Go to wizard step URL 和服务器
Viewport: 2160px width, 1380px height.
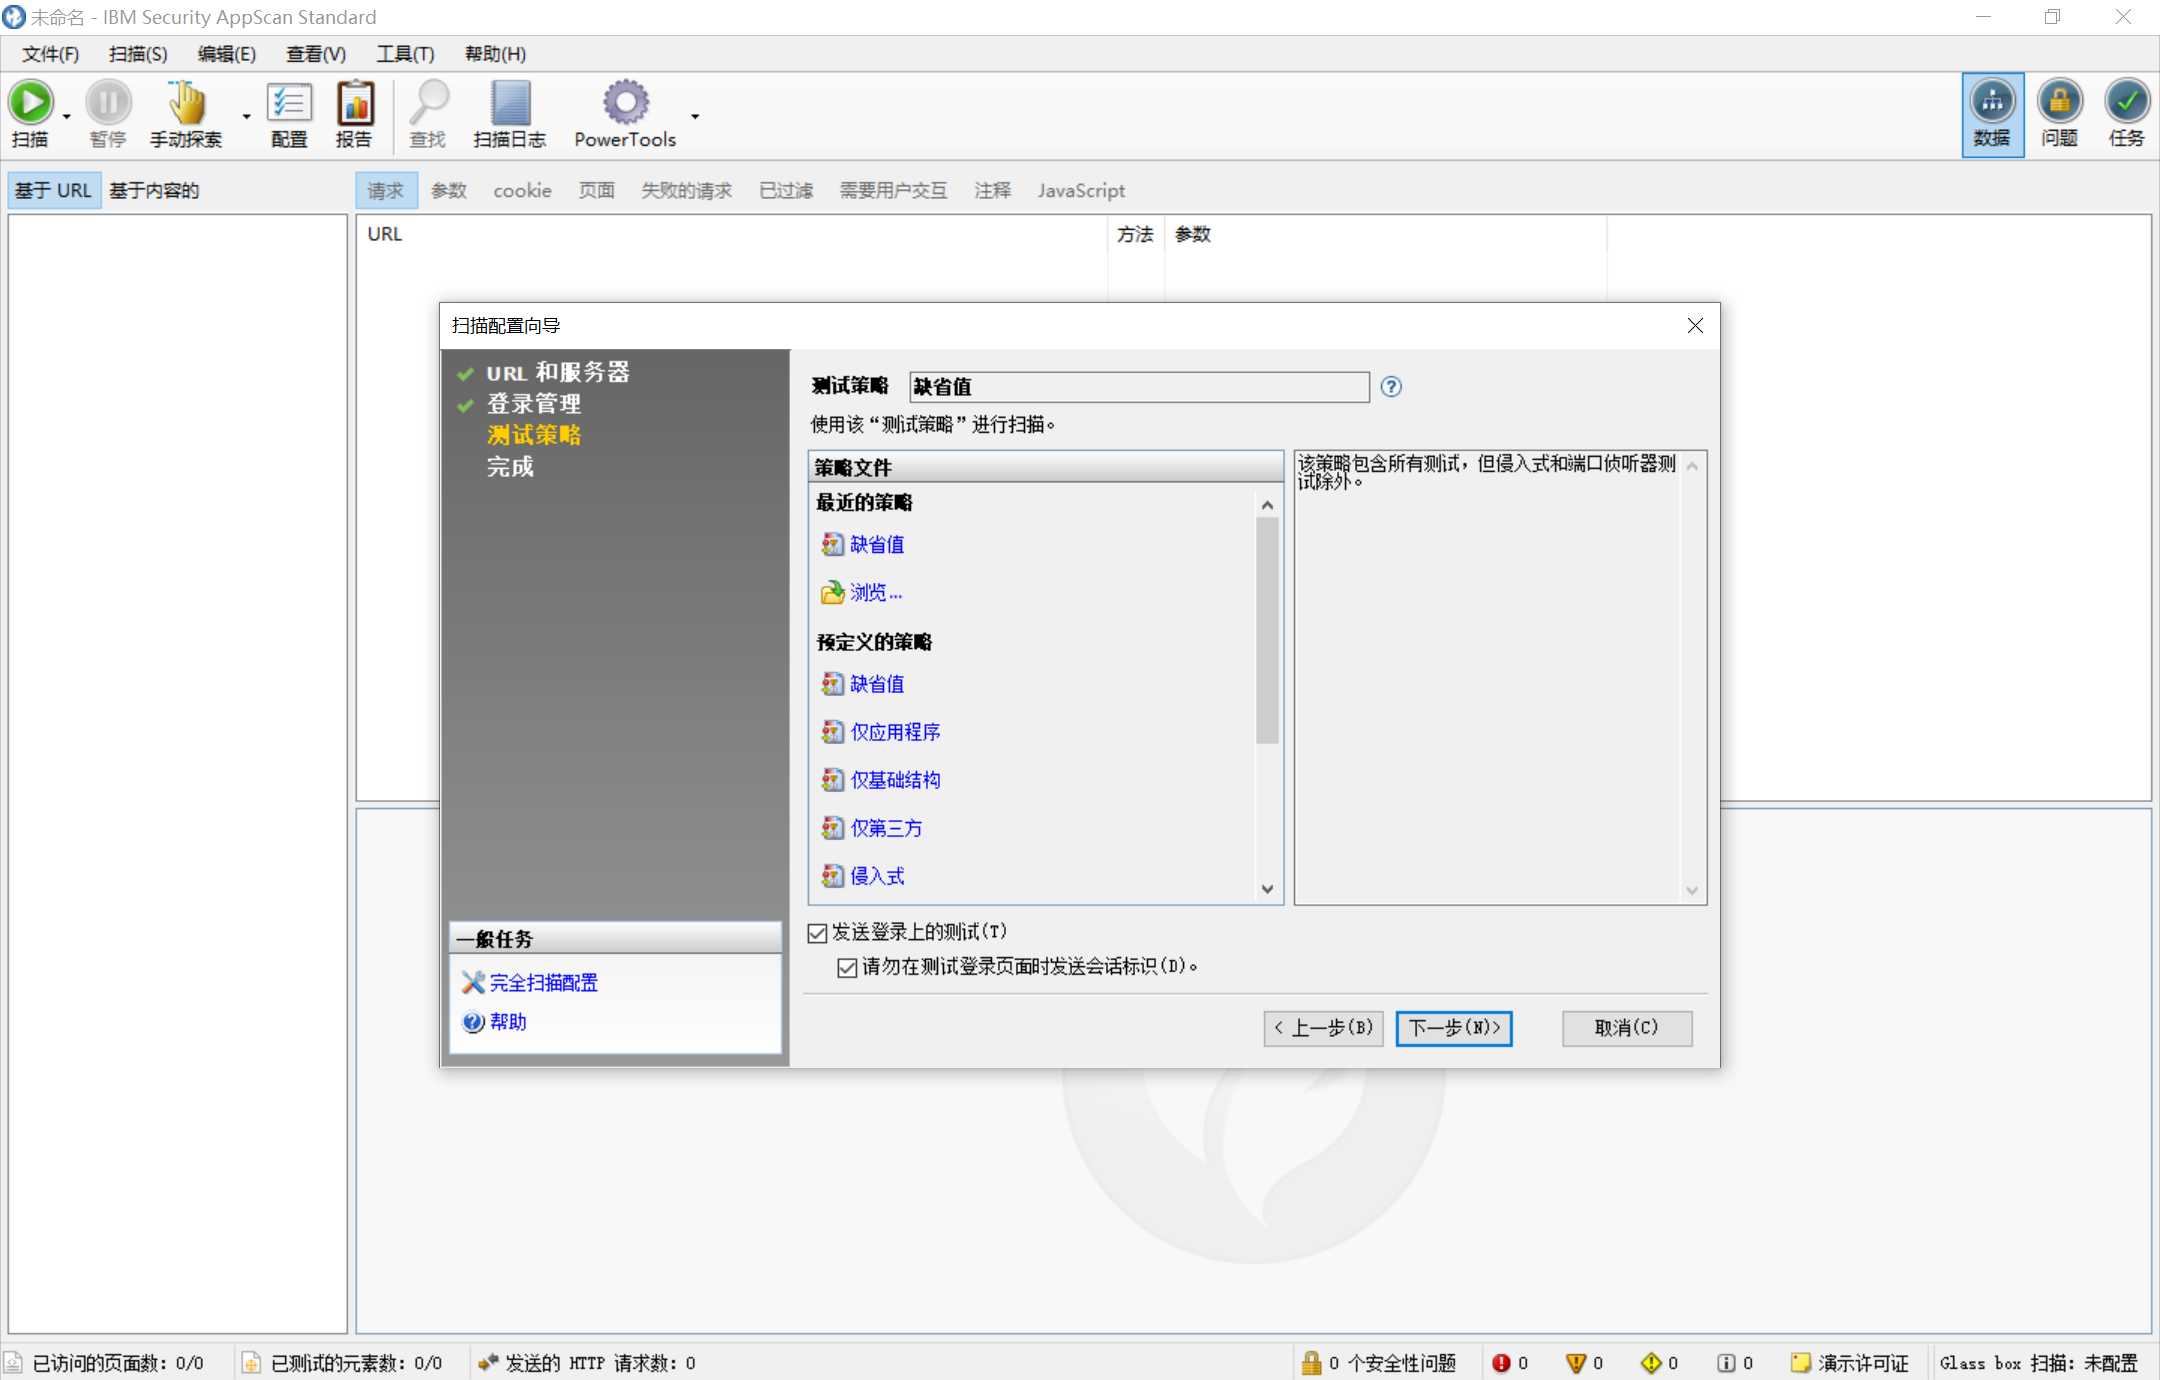tap(558, 372)
